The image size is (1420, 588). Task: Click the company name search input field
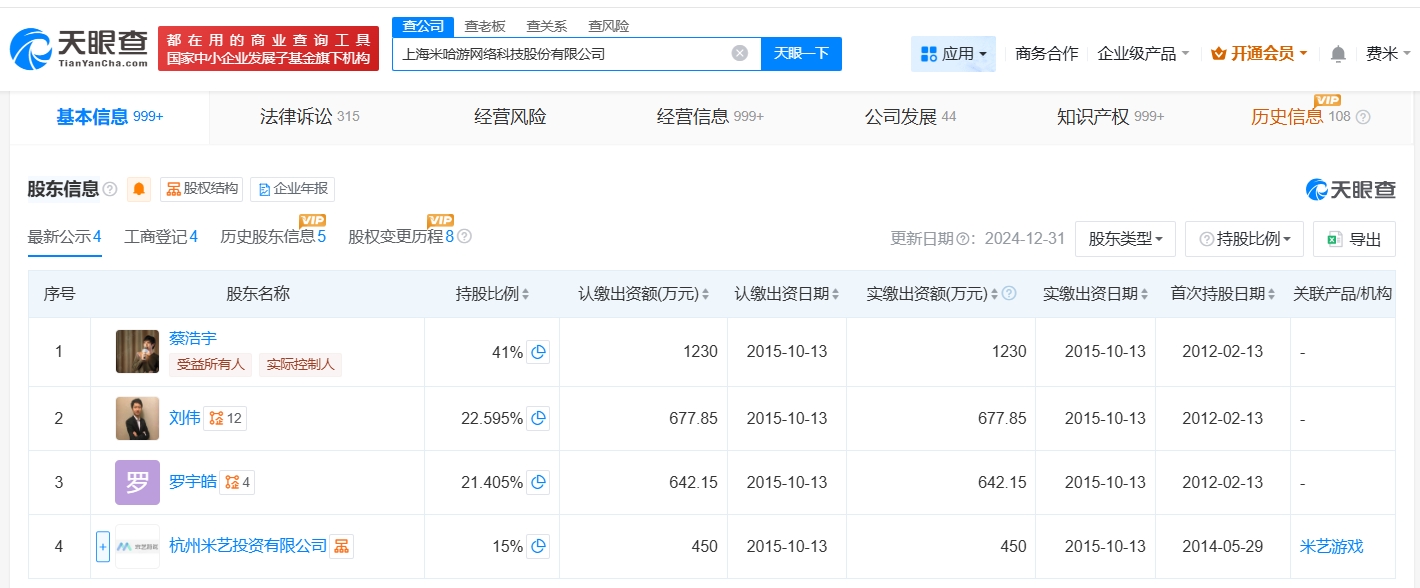point(560,54)
